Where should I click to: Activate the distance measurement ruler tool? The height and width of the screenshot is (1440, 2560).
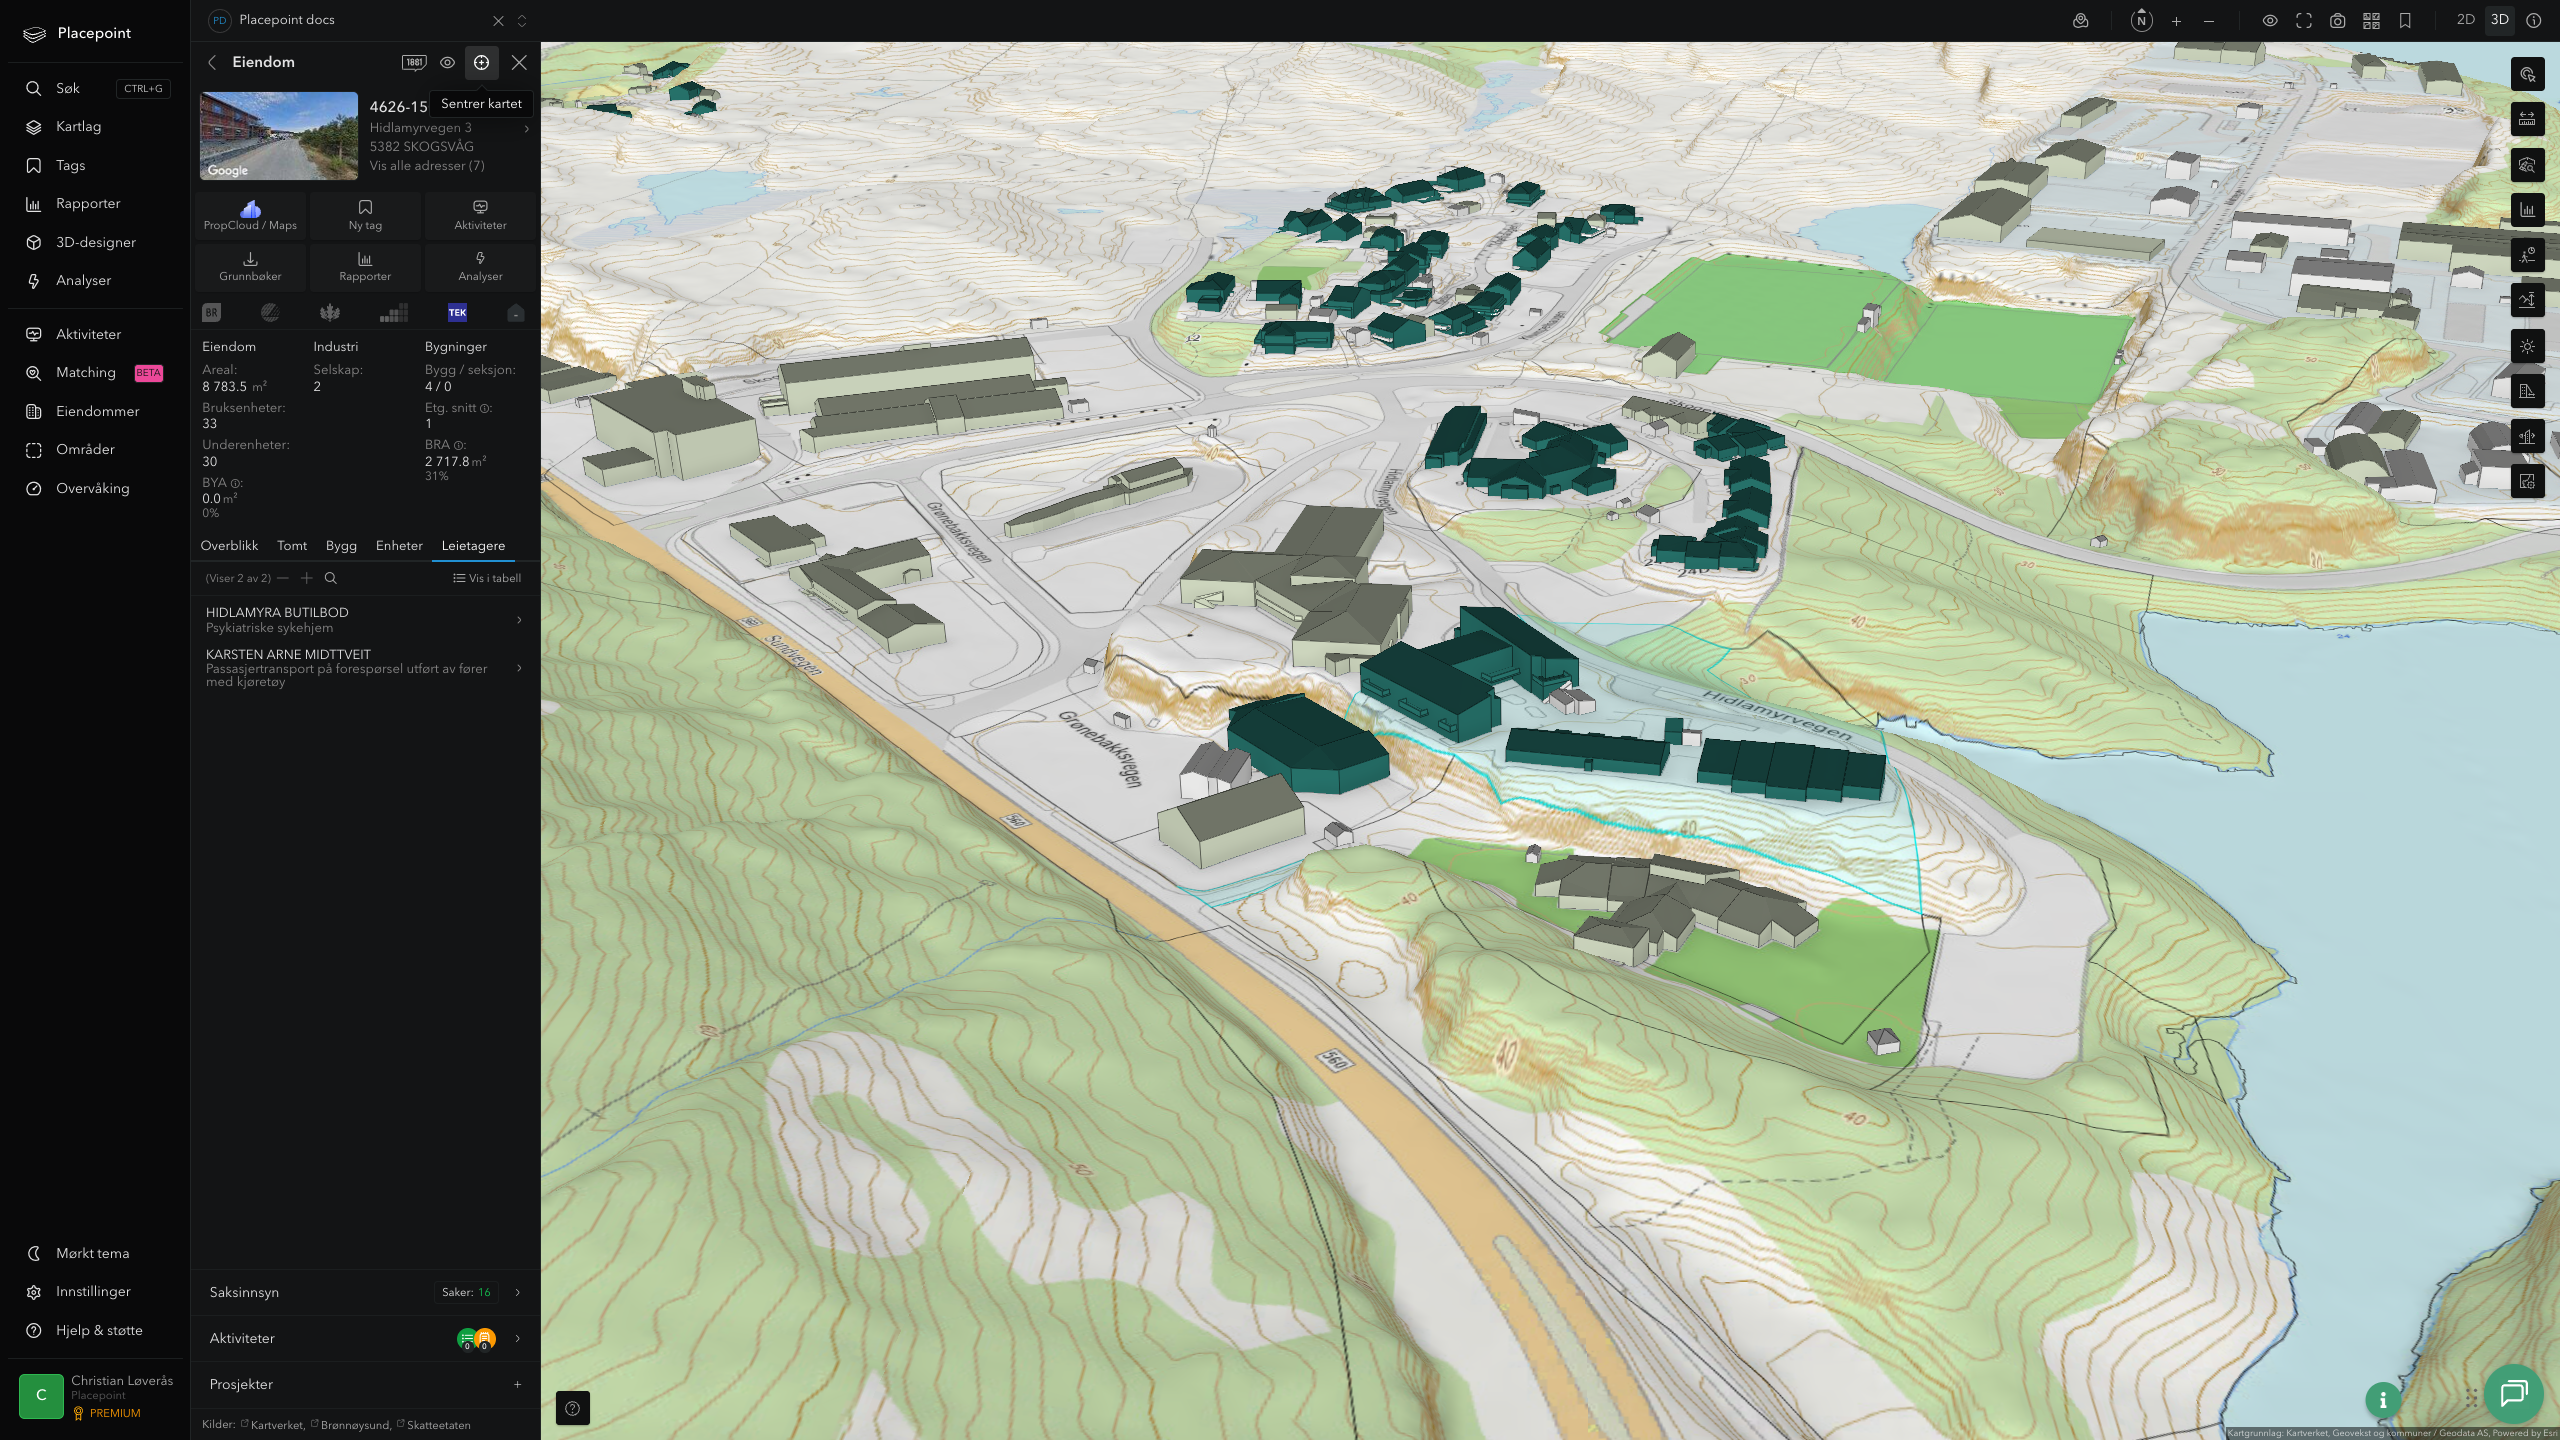(2528, 119)
